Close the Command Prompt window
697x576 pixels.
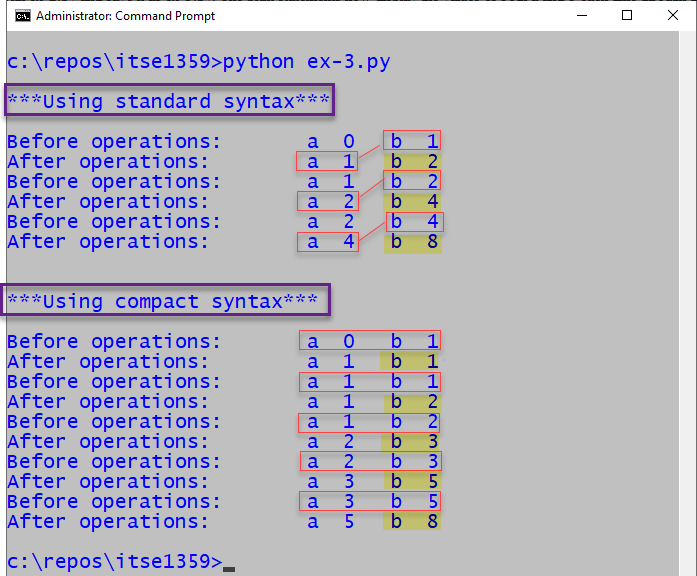(x=673, y=16)
